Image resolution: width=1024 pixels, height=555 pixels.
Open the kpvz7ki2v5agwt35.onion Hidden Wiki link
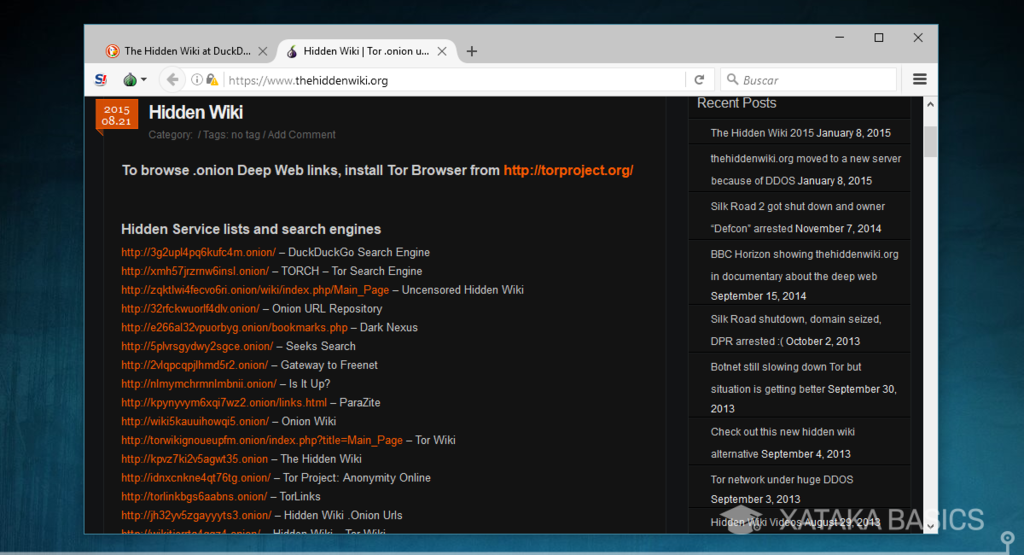pyautogui.click(x=195, y=459)
